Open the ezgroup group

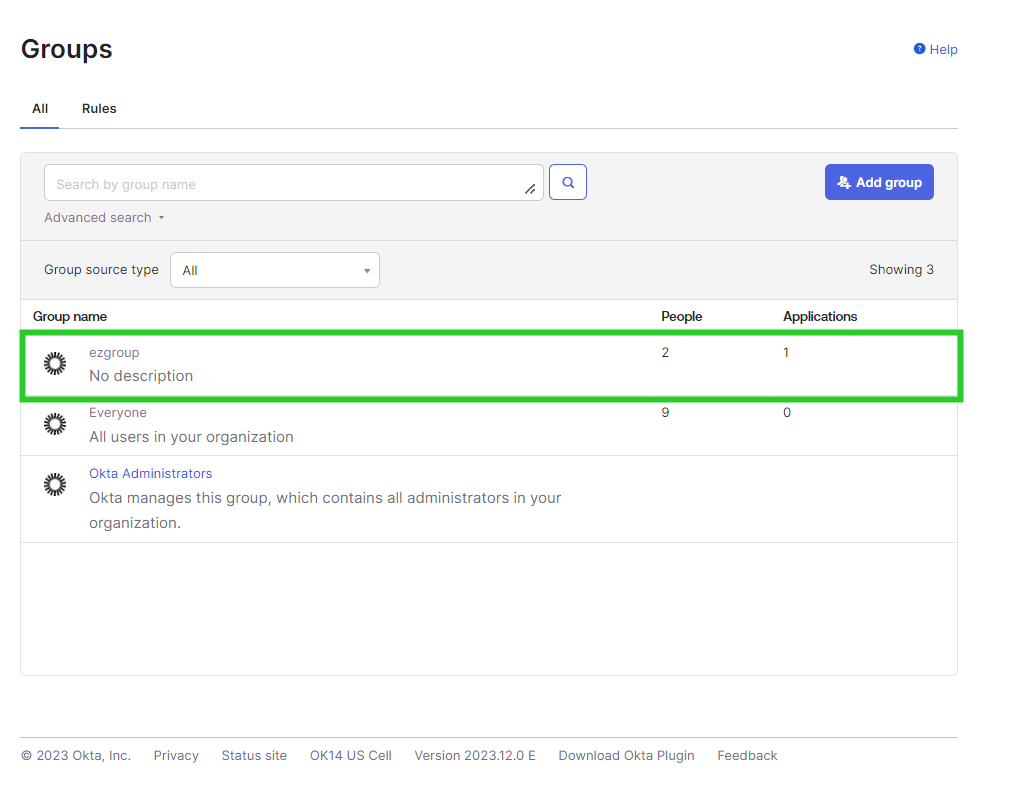pos(114,353)
